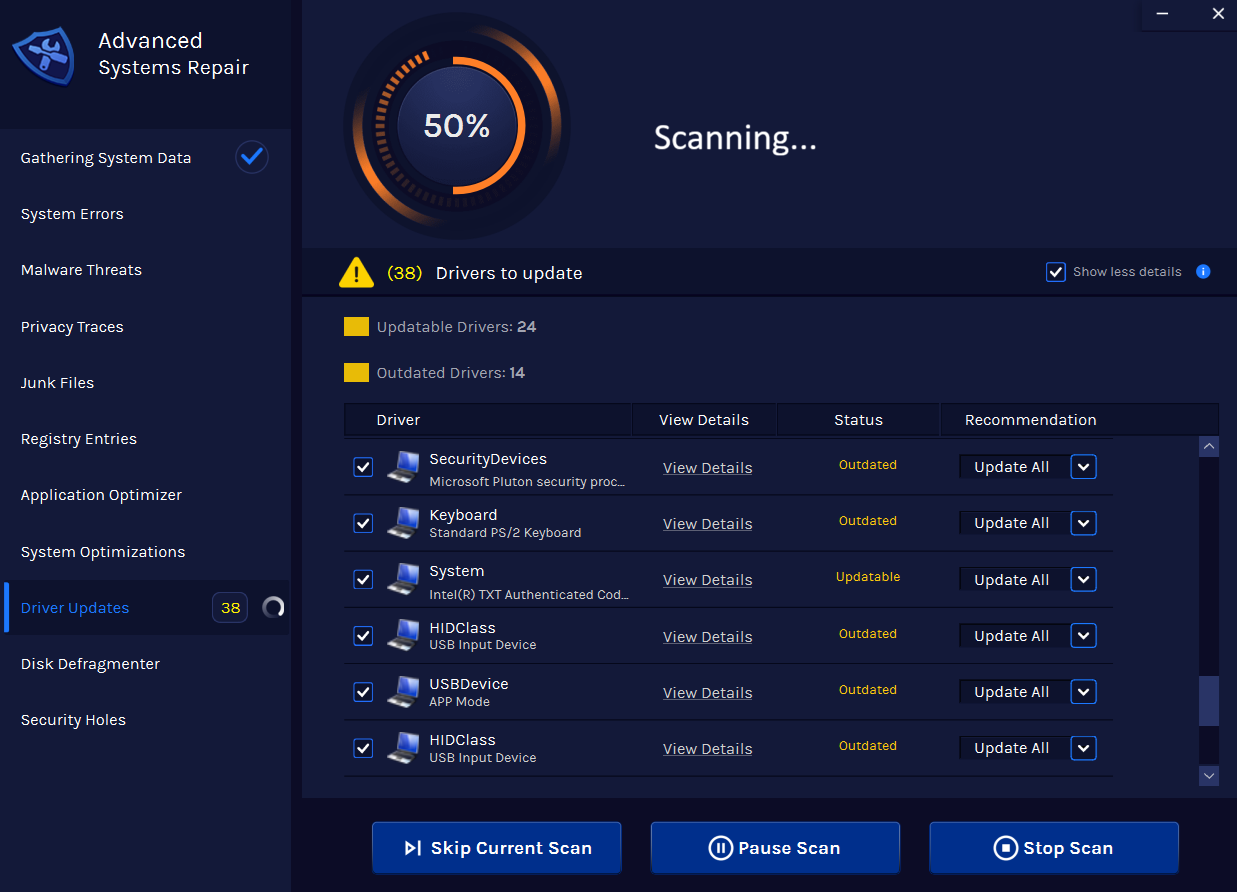Click Update All for SecurityDevices
The height and width of the screenshot is (892, 1237).
click(x=1011, y=467)
